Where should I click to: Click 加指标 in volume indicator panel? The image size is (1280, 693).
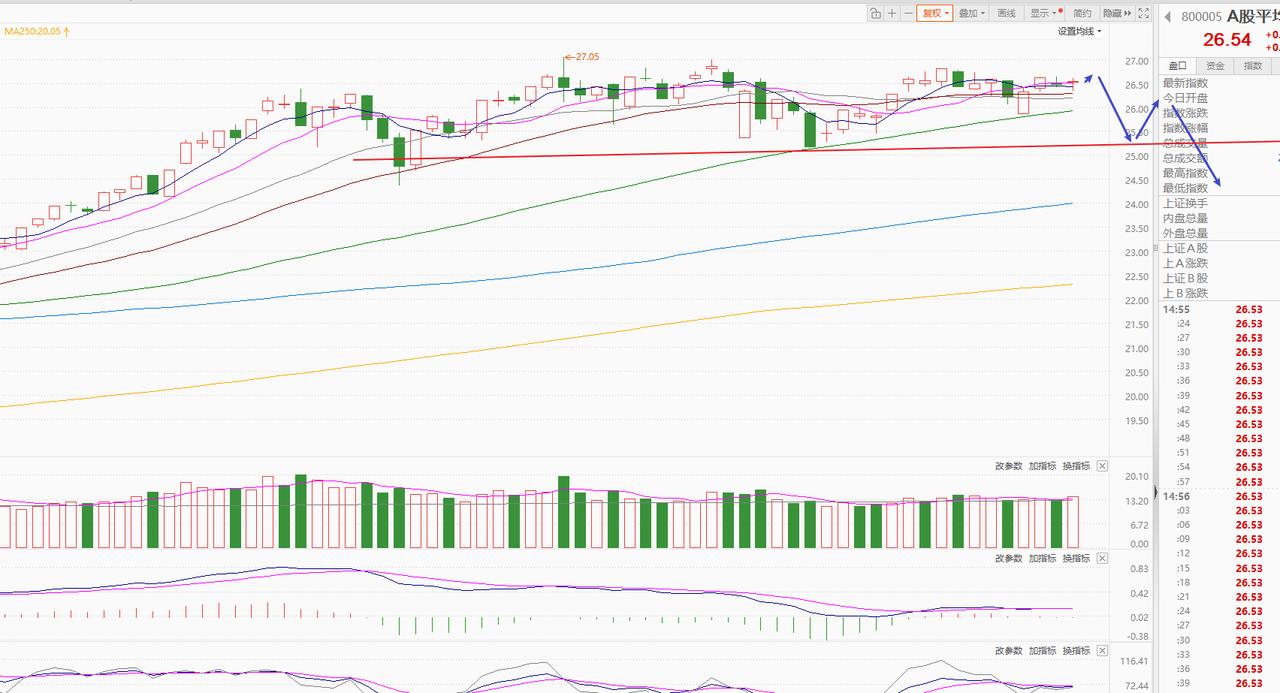[x=1043, y=466]
